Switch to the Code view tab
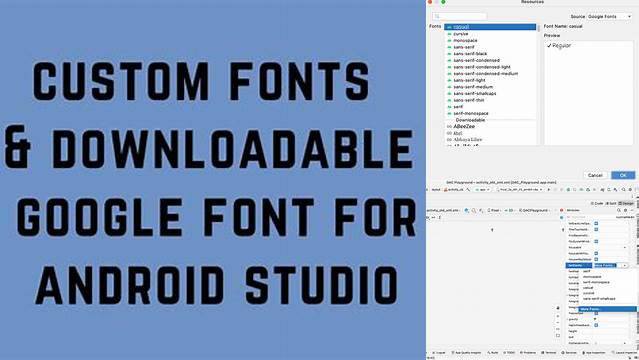 coord(597,203)
